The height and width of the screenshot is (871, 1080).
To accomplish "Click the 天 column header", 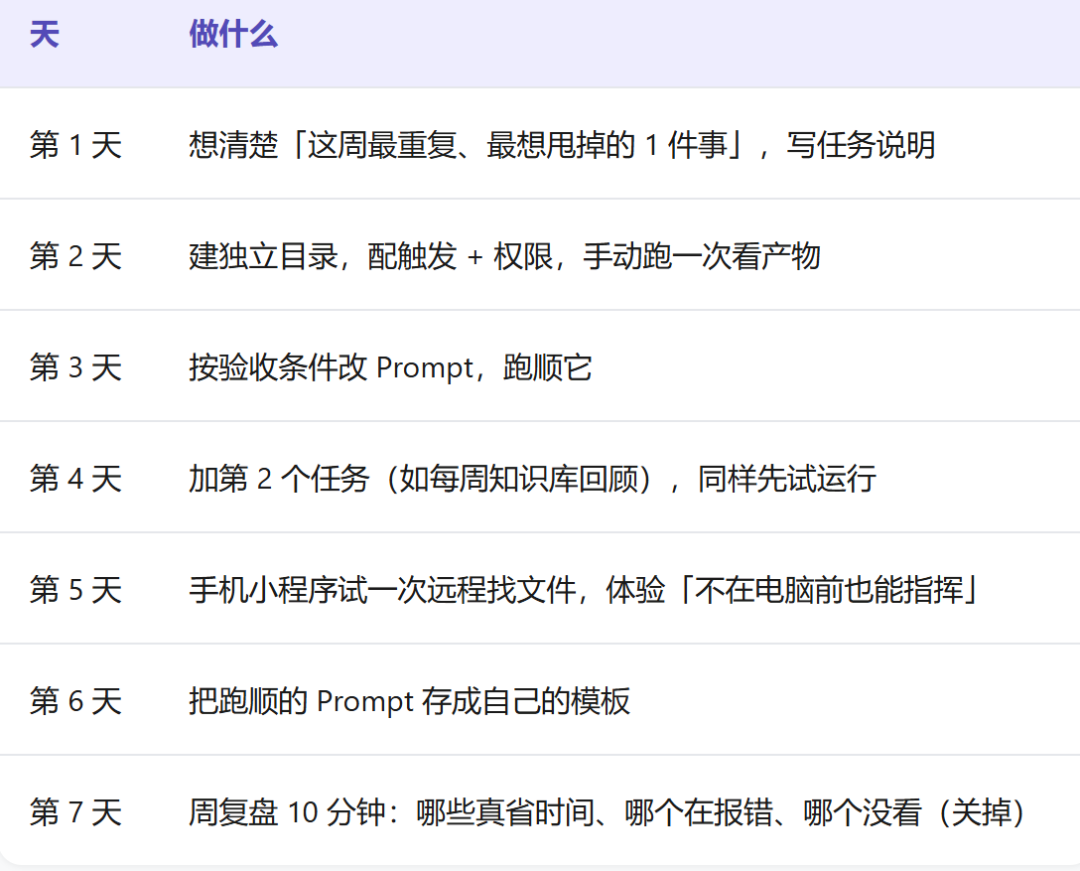I will 44,34.
